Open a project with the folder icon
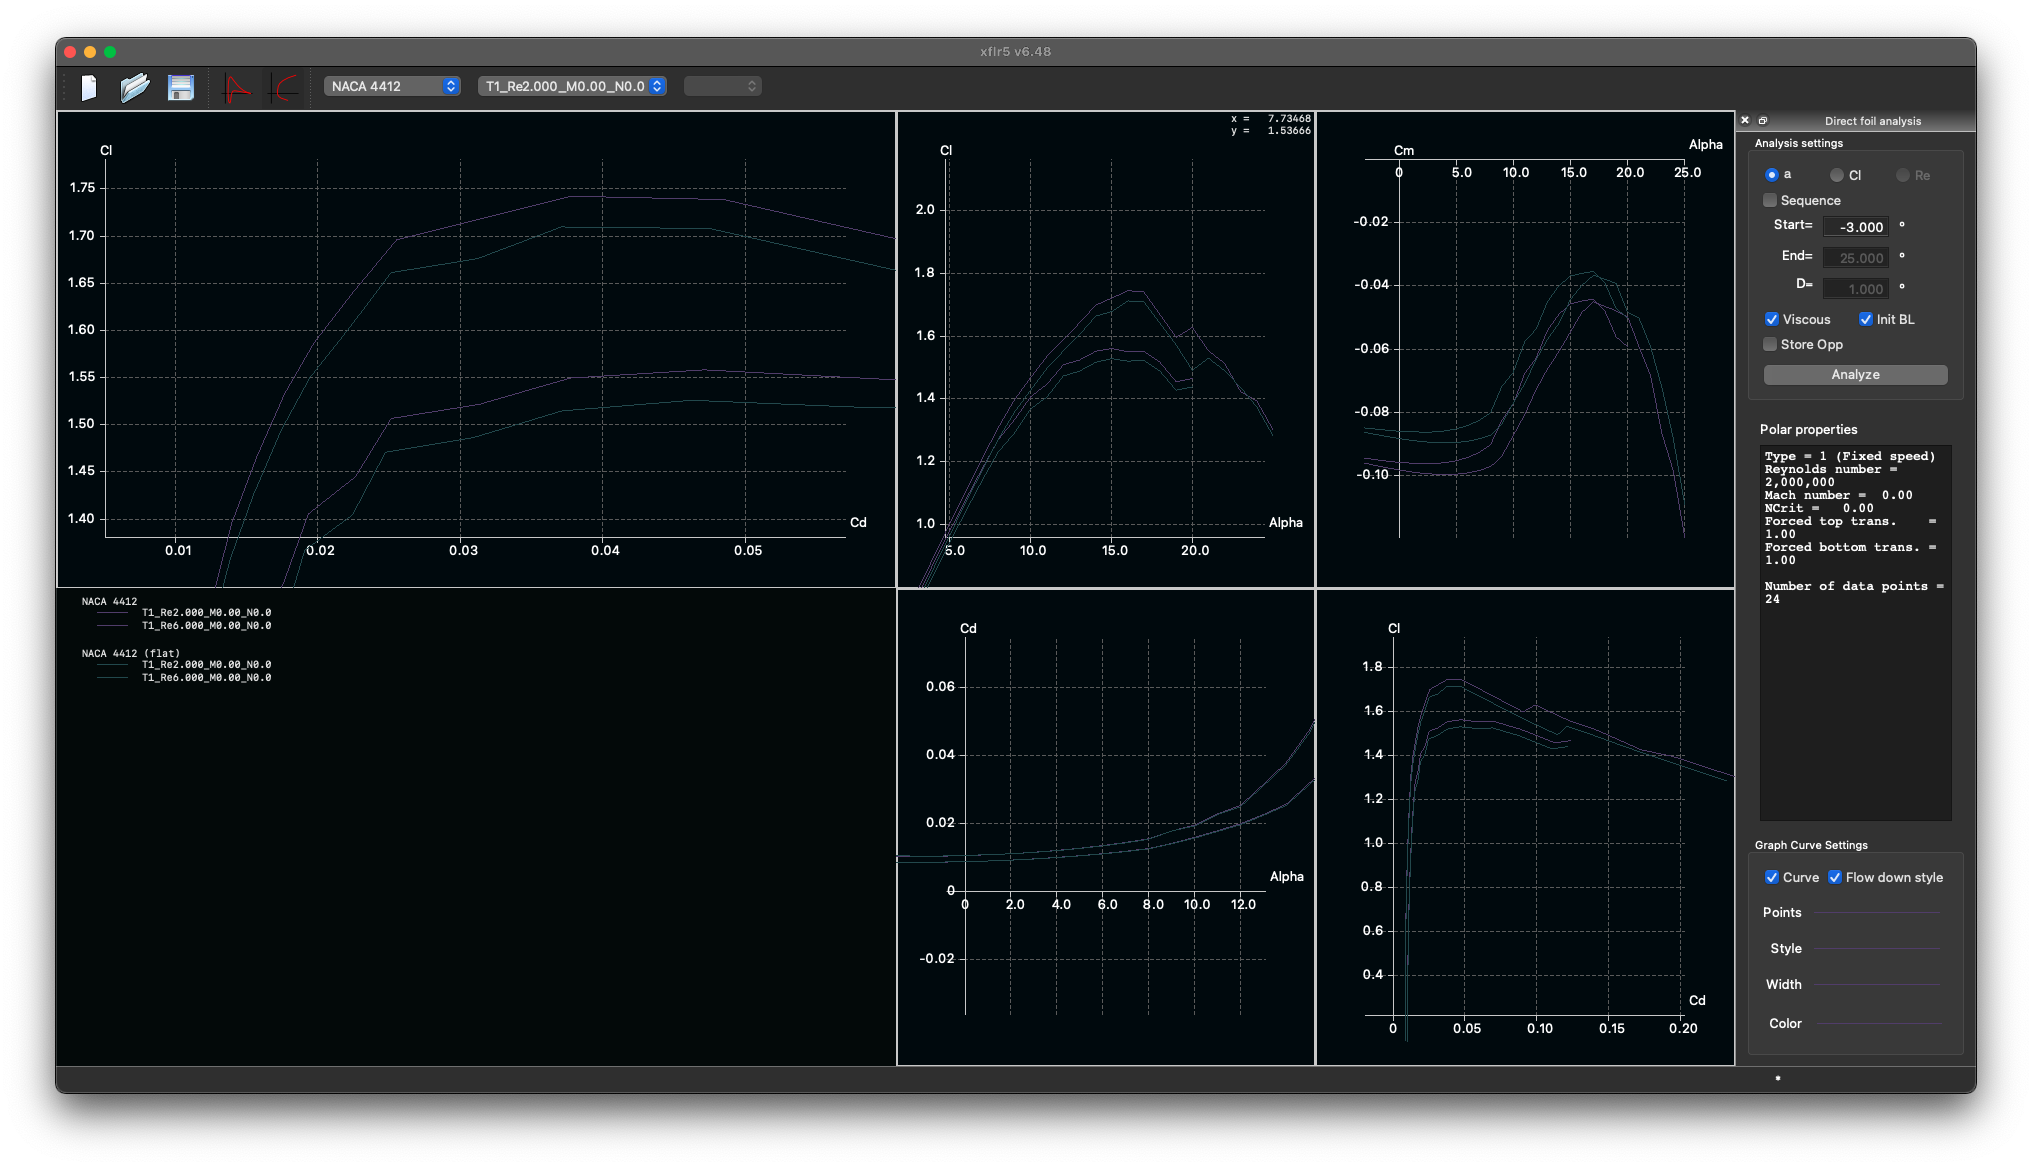The image size is (2032, 1167). point(134,87)
